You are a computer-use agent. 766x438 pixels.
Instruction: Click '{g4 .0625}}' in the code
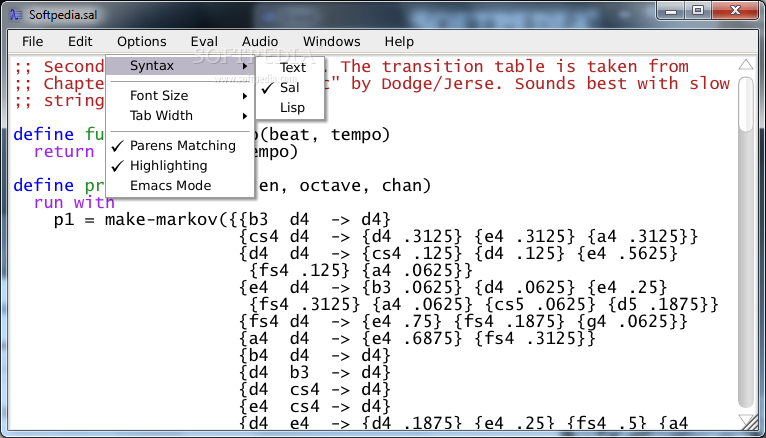[632, 321]
